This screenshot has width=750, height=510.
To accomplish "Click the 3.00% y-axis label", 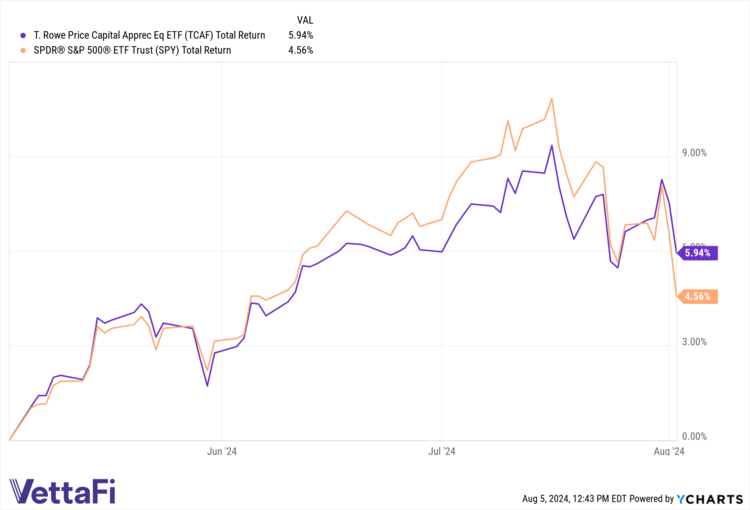I will coord(694,342).
